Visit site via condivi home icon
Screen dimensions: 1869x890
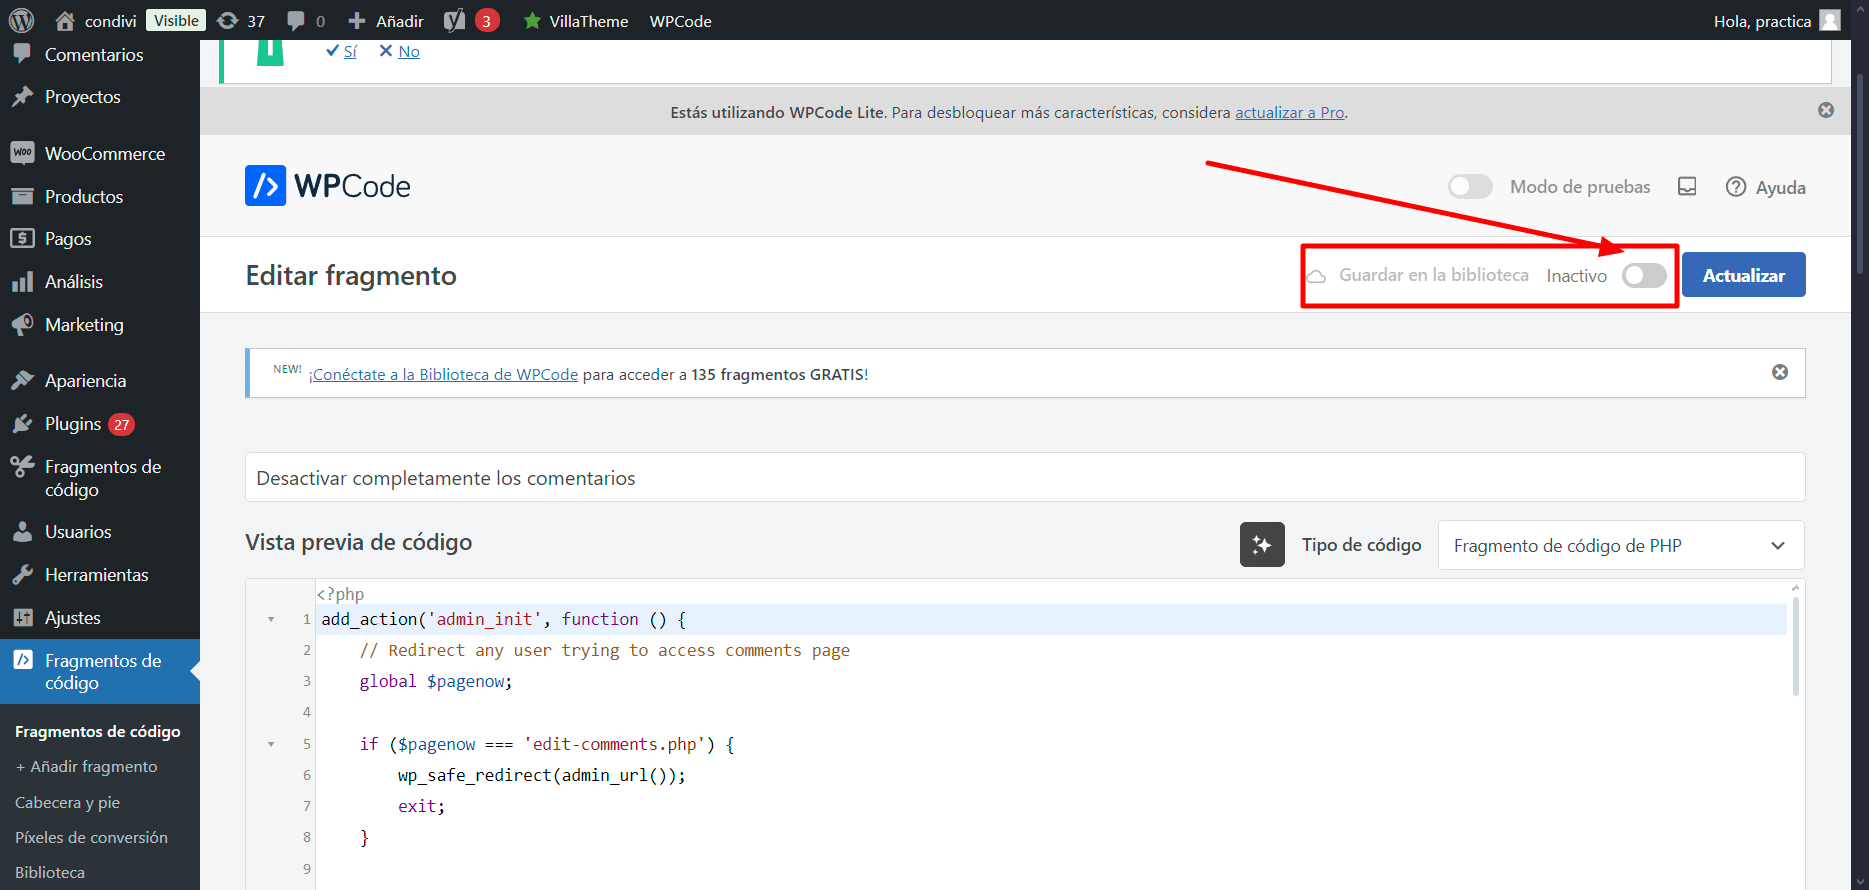pos(65,20)
